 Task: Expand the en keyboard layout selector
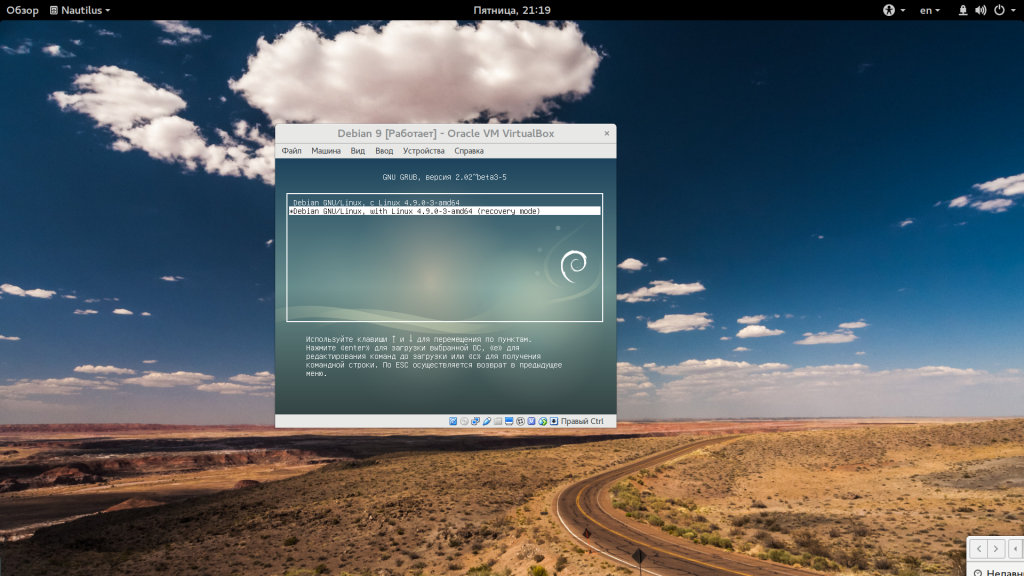click(x=930, y=10)
